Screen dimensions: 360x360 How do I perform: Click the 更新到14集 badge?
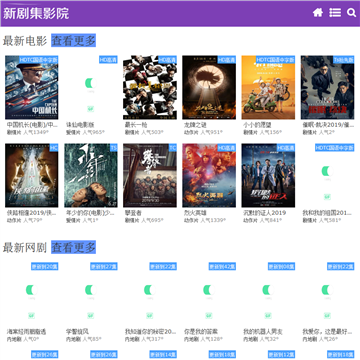click(163, 354)
